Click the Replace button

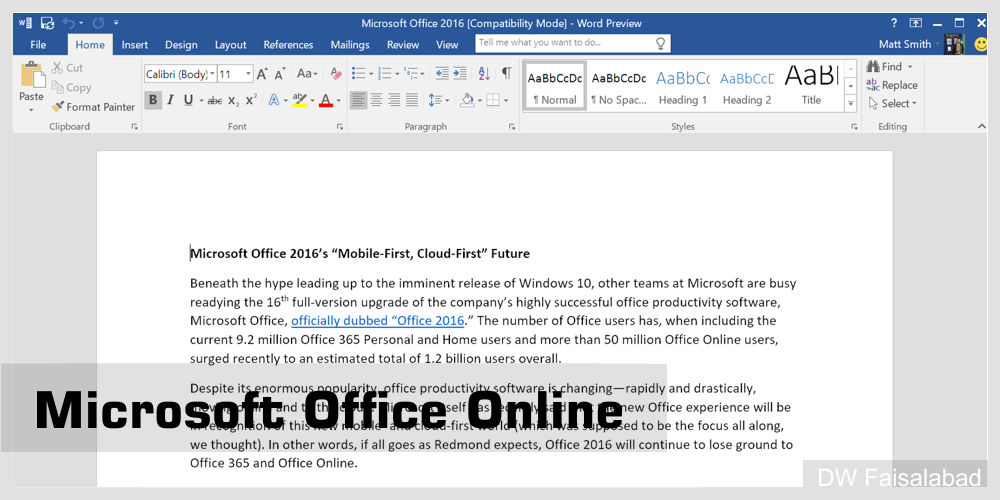click(892, 85)
